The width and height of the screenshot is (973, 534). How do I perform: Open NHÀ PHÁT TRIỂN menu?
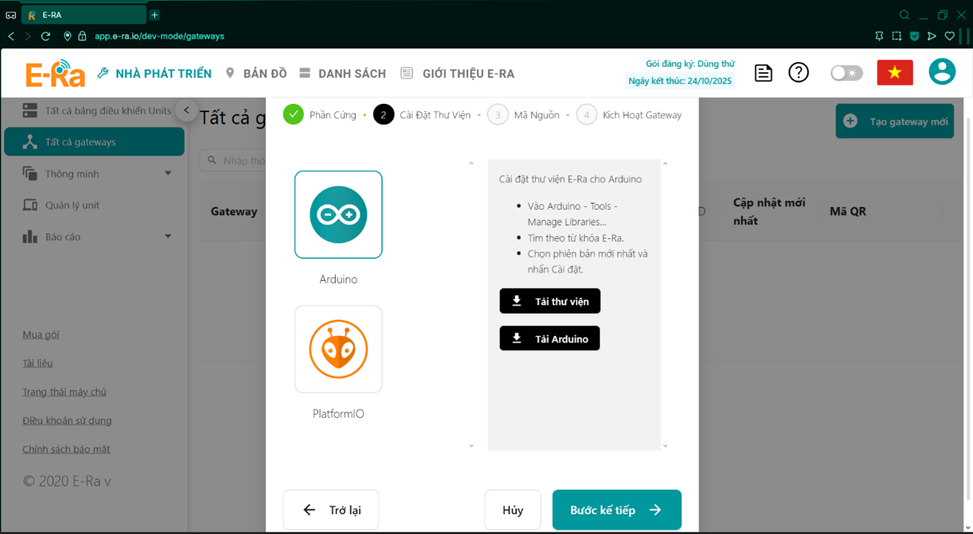155,73
